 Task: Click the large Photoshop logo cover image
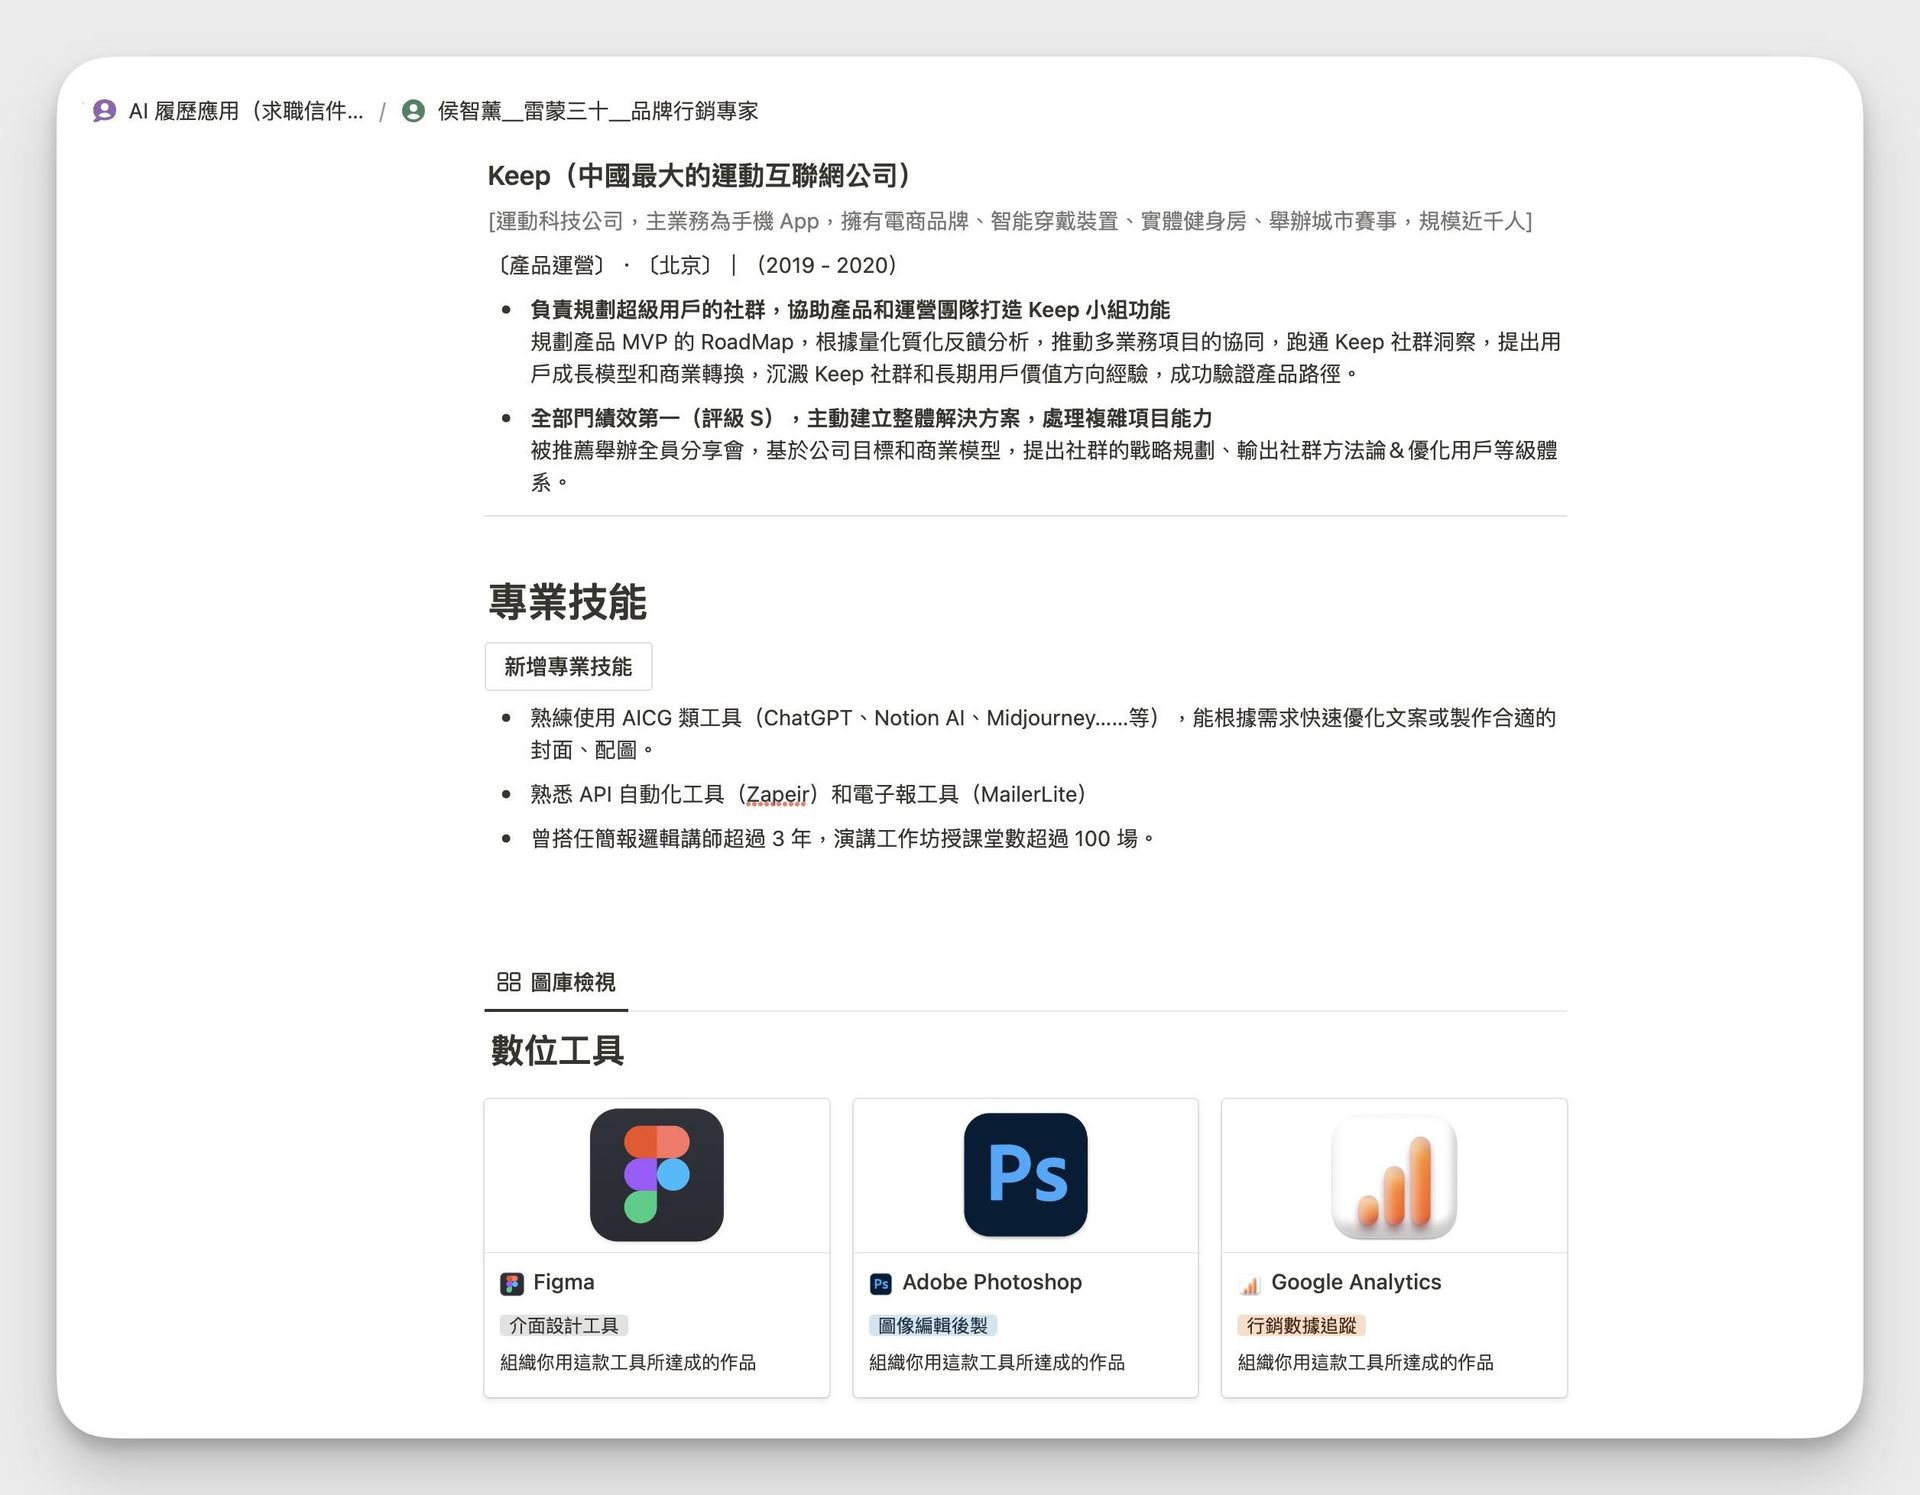click(x=1025, y=1175)
